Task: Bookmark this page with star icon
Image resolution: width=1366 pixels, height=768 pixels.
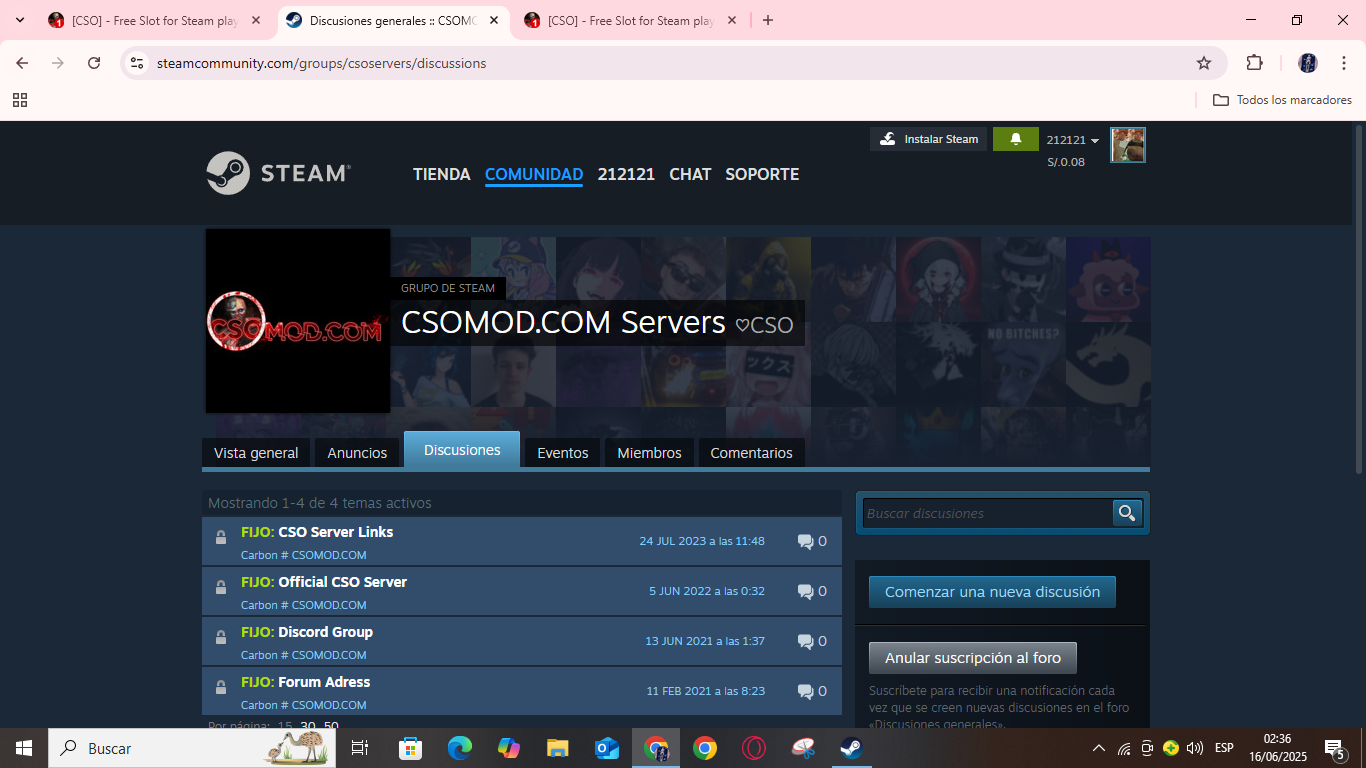Action: 1204,63
